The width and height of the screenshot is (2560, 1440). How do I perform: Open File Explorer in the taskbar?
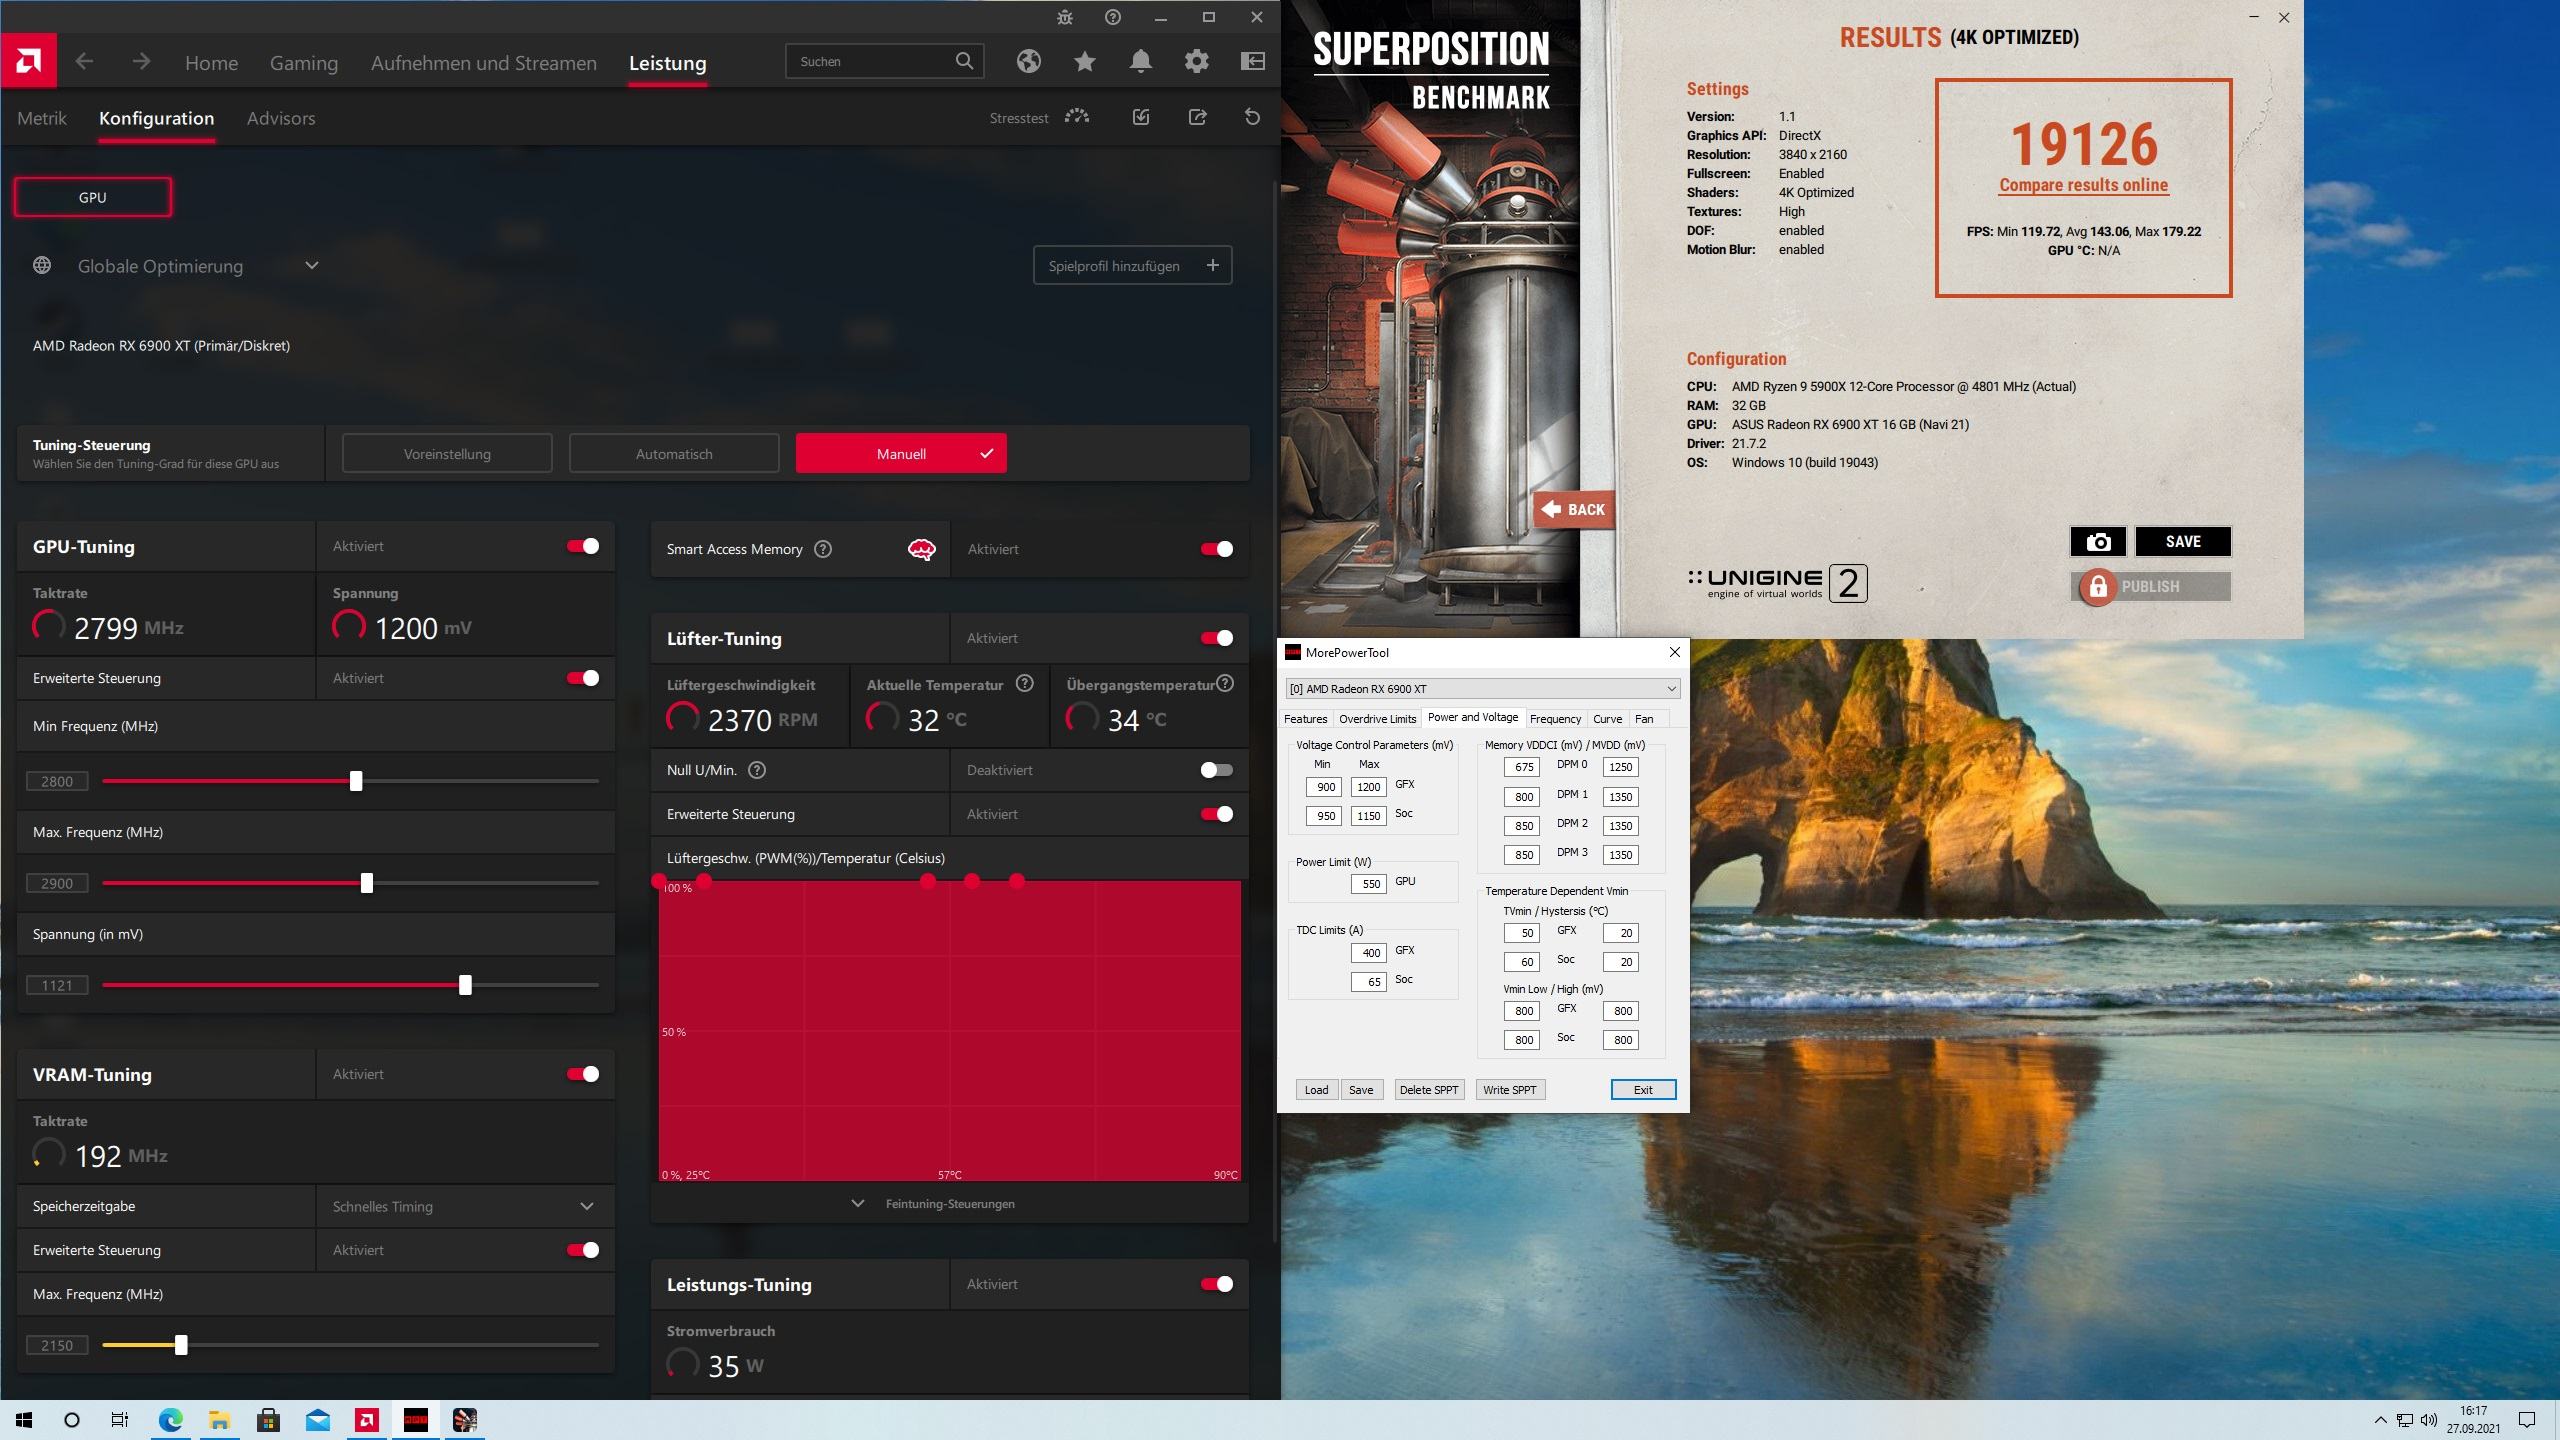(x=219, y=1420)
